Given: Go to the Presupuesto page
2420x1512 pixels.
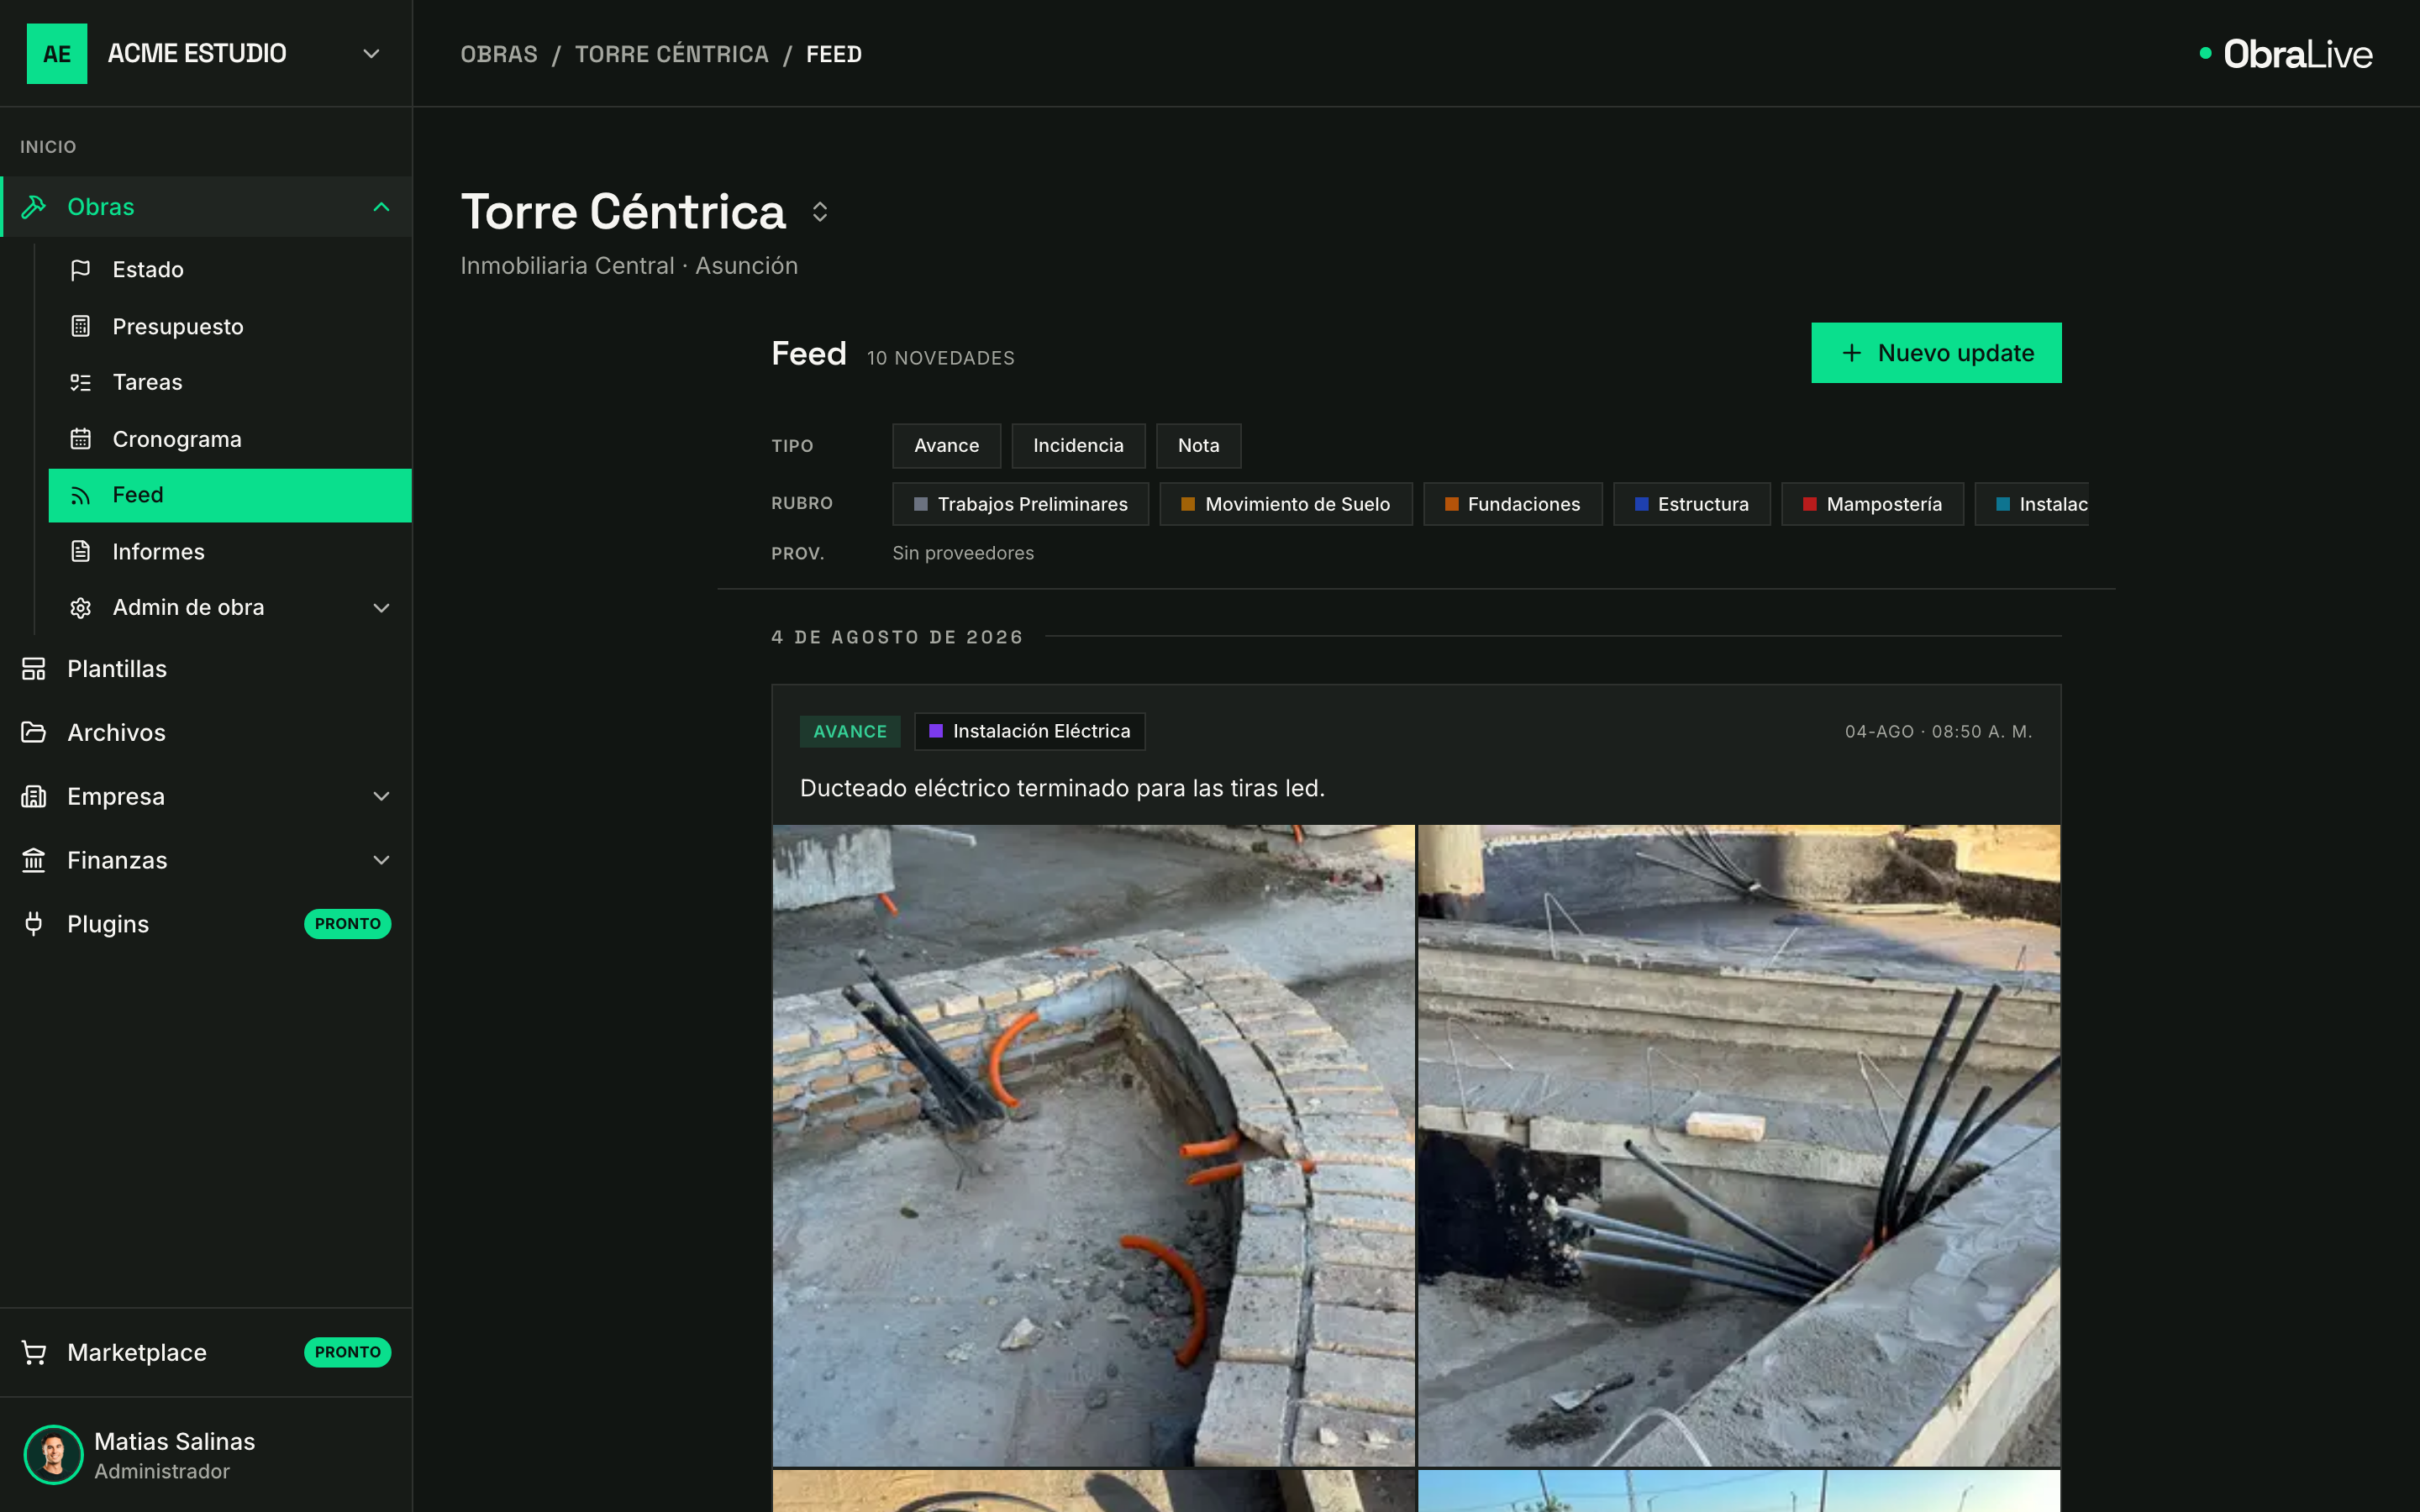Looking at the screenshot, I should coord(230,326).
